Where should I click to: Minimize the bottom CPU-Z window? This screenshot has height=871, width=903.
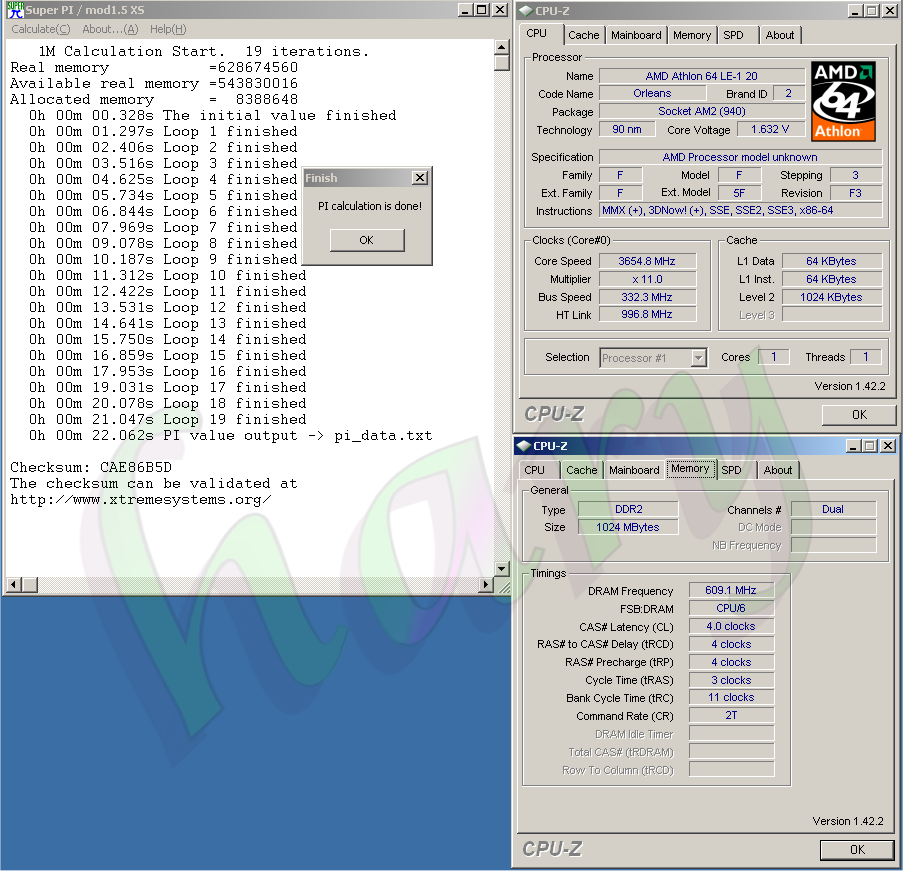point(853,445)
